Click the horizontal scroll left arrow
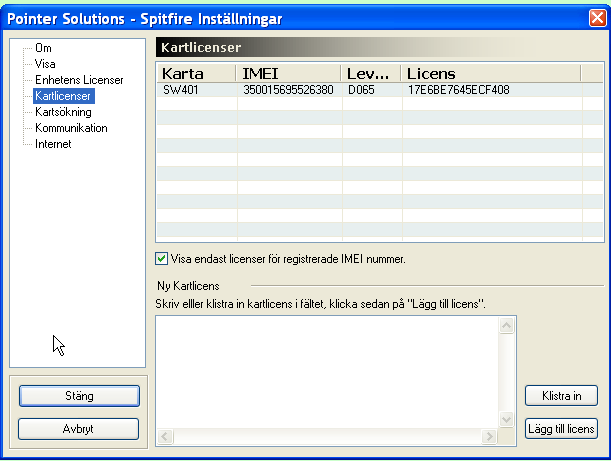The height and width of the screenshot is (461, 611). [x=165, y=436]
